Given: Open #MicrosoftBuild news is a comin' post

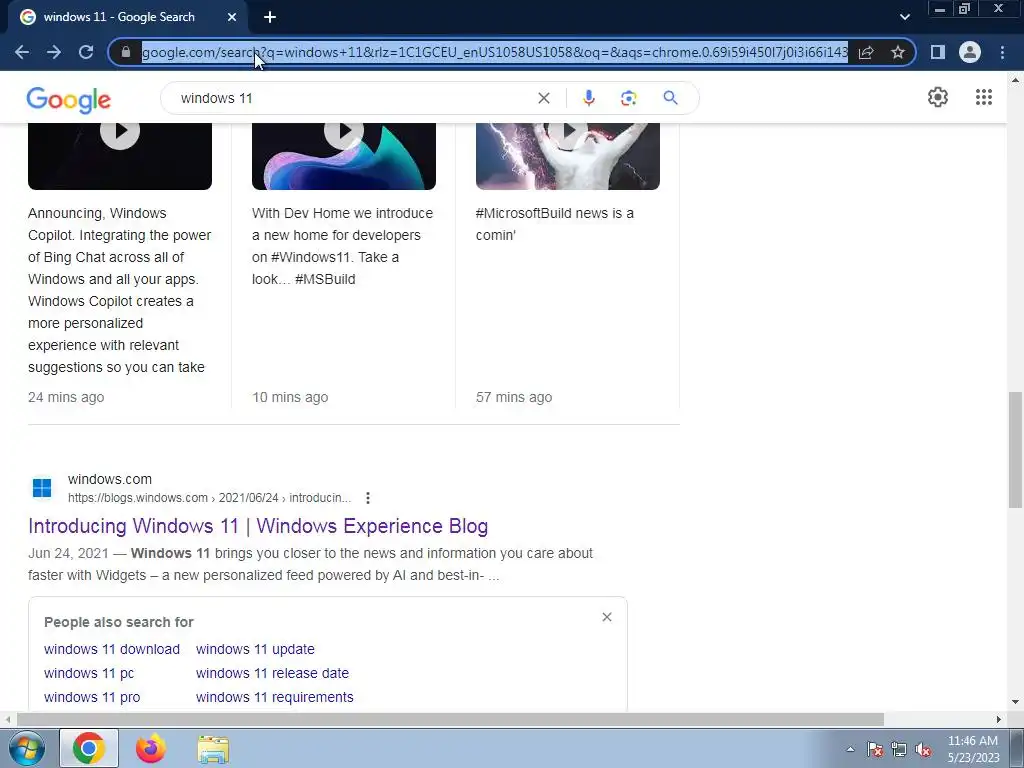Looking at the screenshot, I should click(x=554, y=224).
